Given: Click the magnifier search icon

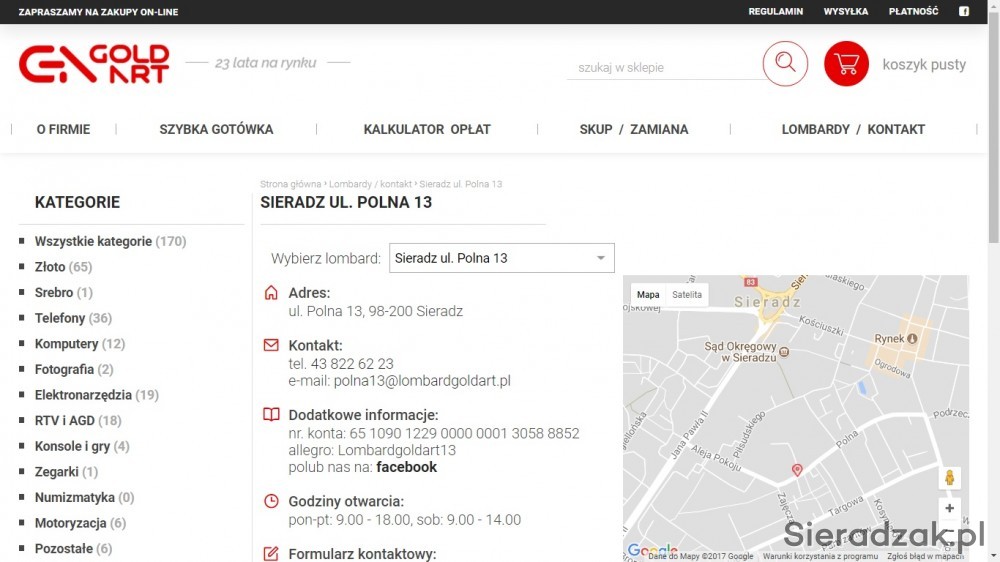Looking at the screenshot, I should 785,64.
